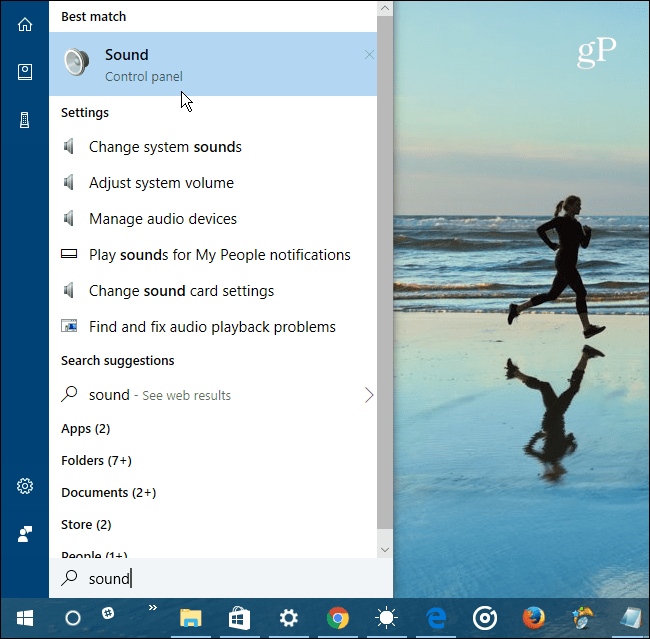Click magnifier icon in search box
This screenshot has width=650, height=639.
(x=69, y=578)
